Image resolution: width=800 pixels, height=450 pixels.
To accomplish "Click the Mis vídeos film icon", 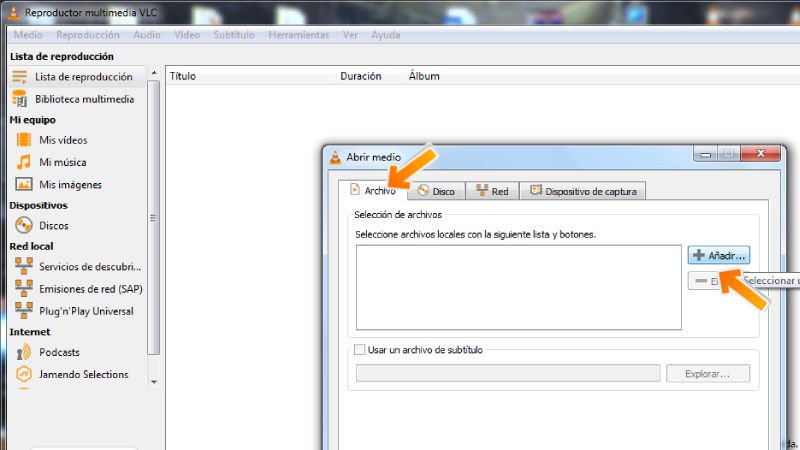I will pyautogui.click(x=23, y=140).
